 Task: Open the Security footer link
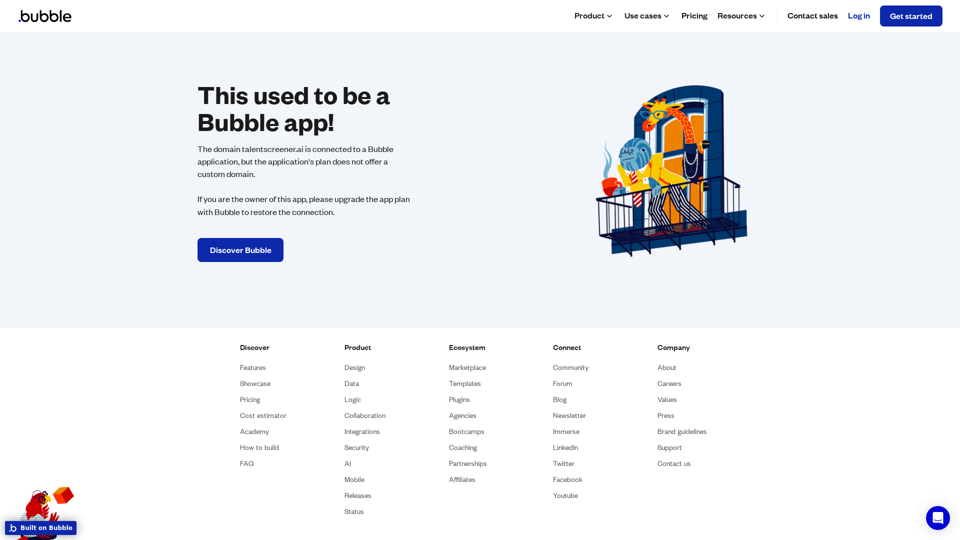(356, 447)
